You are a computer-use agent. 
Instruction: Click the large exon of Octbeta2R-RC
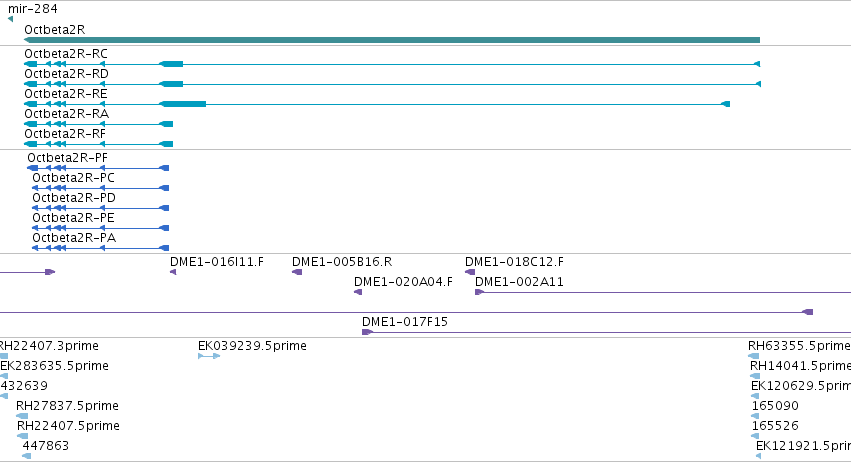[172, 64]
